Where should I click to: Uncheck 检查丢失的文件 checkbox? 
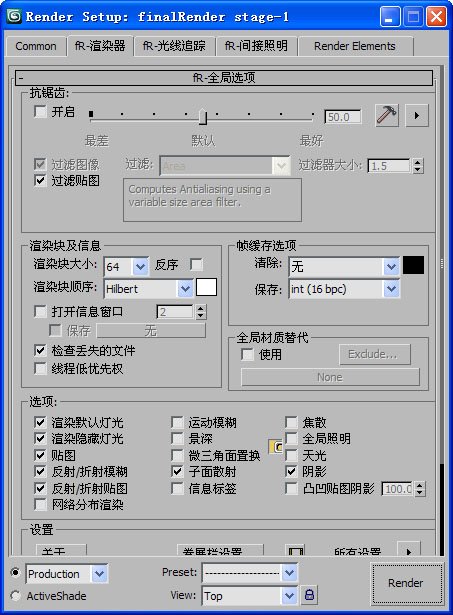click(40, 350)
